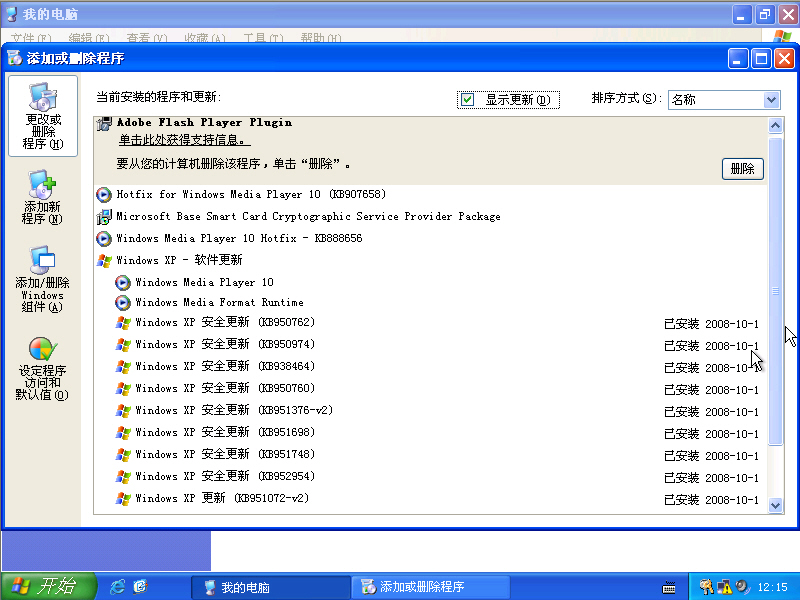Close the 添加或删除程序 window
This screenshot has width=800, height=600.
(785, 59)
